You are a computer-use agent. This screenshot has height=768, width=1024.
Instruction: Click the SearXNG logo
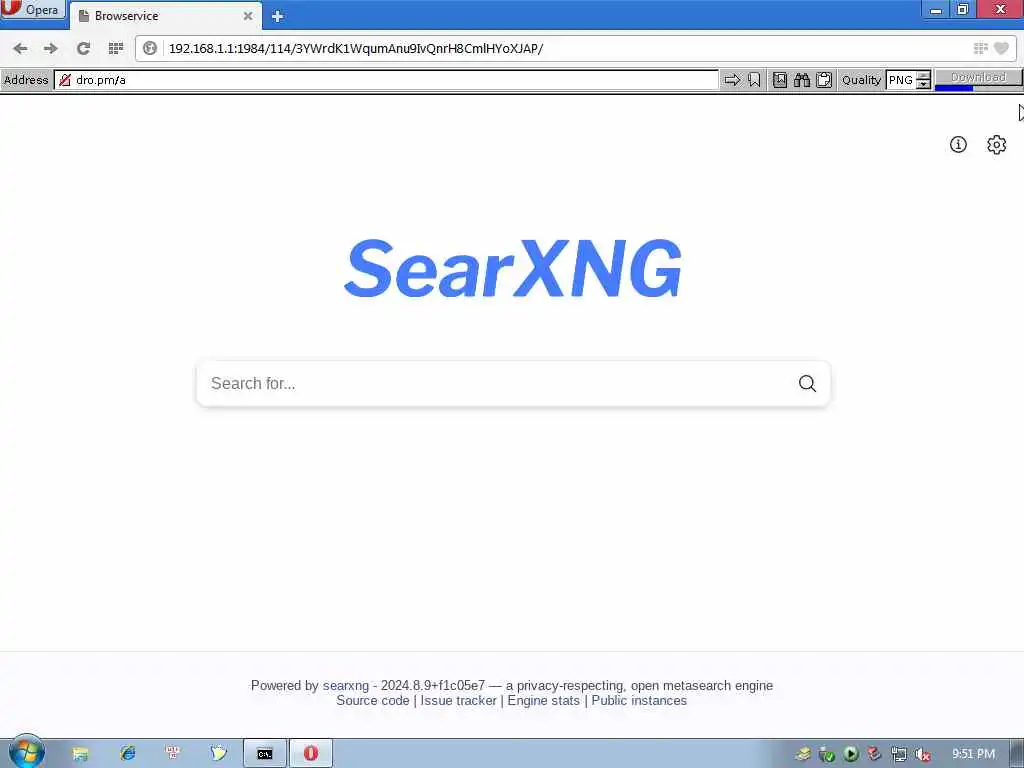click(x=513, y=268)
